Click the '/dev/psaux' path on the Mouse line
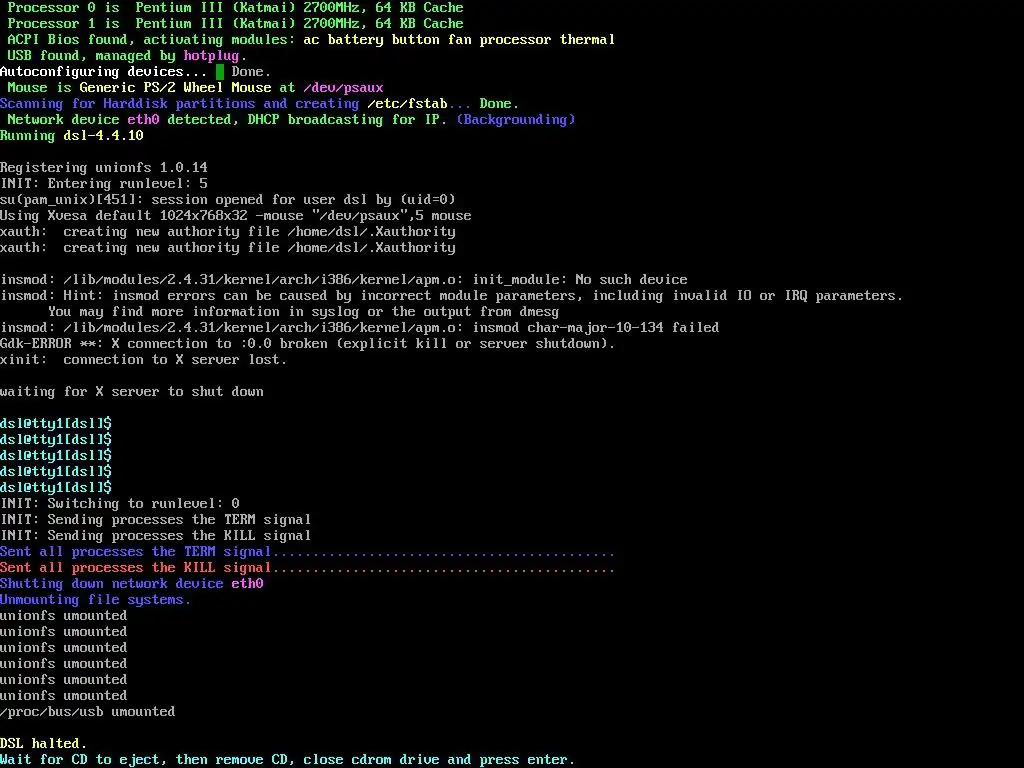 [x=344, y=88]
